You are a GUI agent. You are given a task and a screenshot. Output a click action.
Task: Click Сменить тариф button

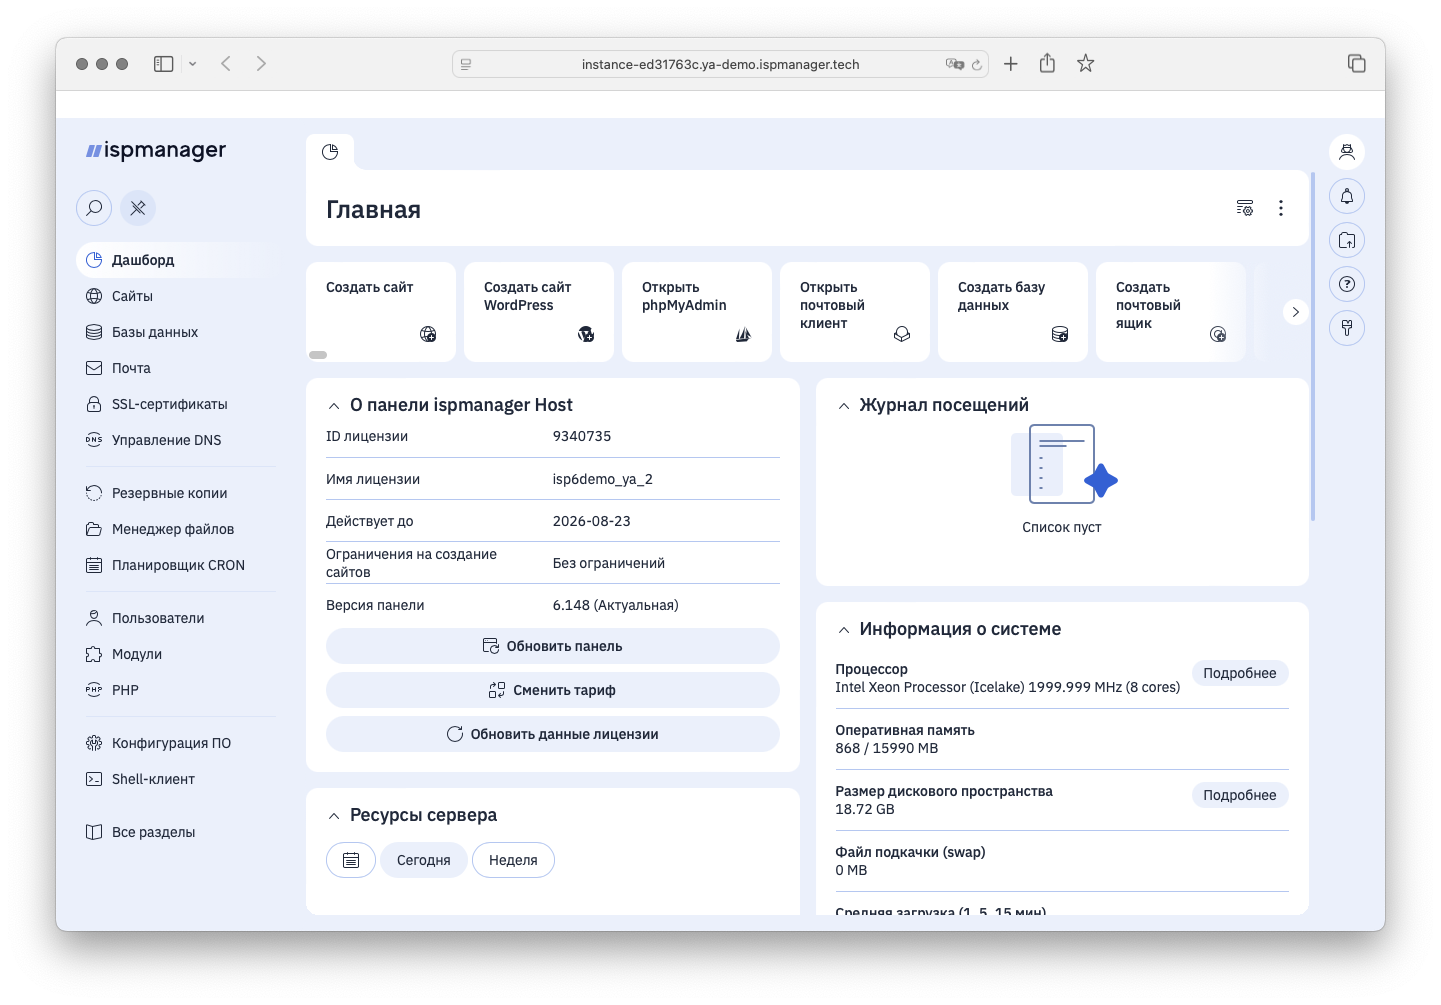pyautogui.click(x=553, y=690)
